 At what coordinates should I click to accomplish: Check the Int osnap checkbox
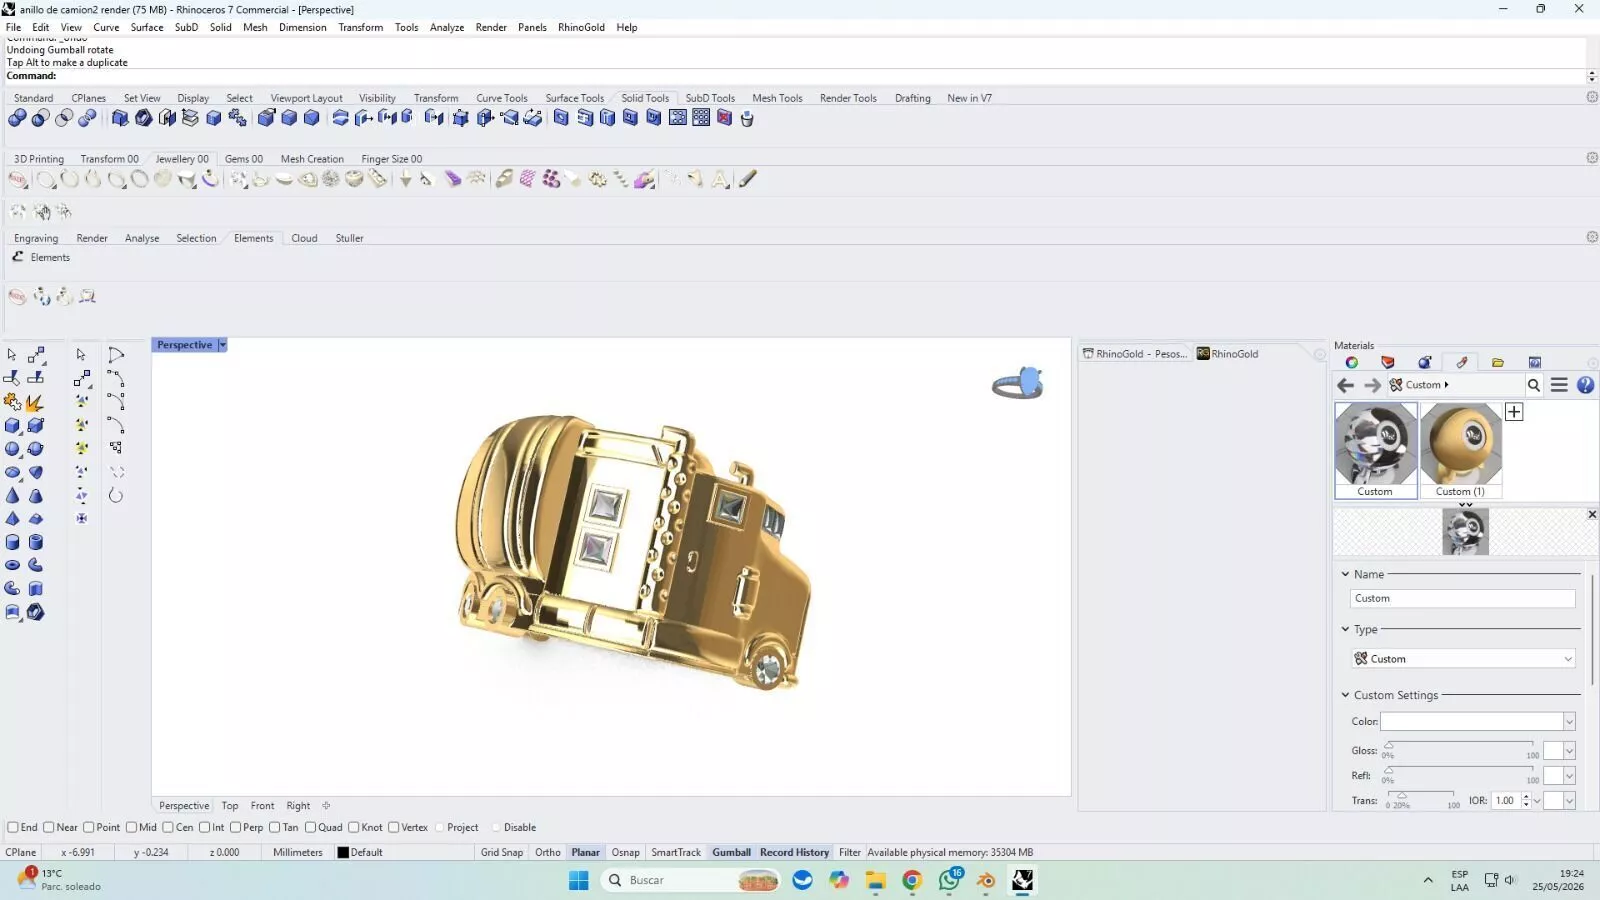204,827
